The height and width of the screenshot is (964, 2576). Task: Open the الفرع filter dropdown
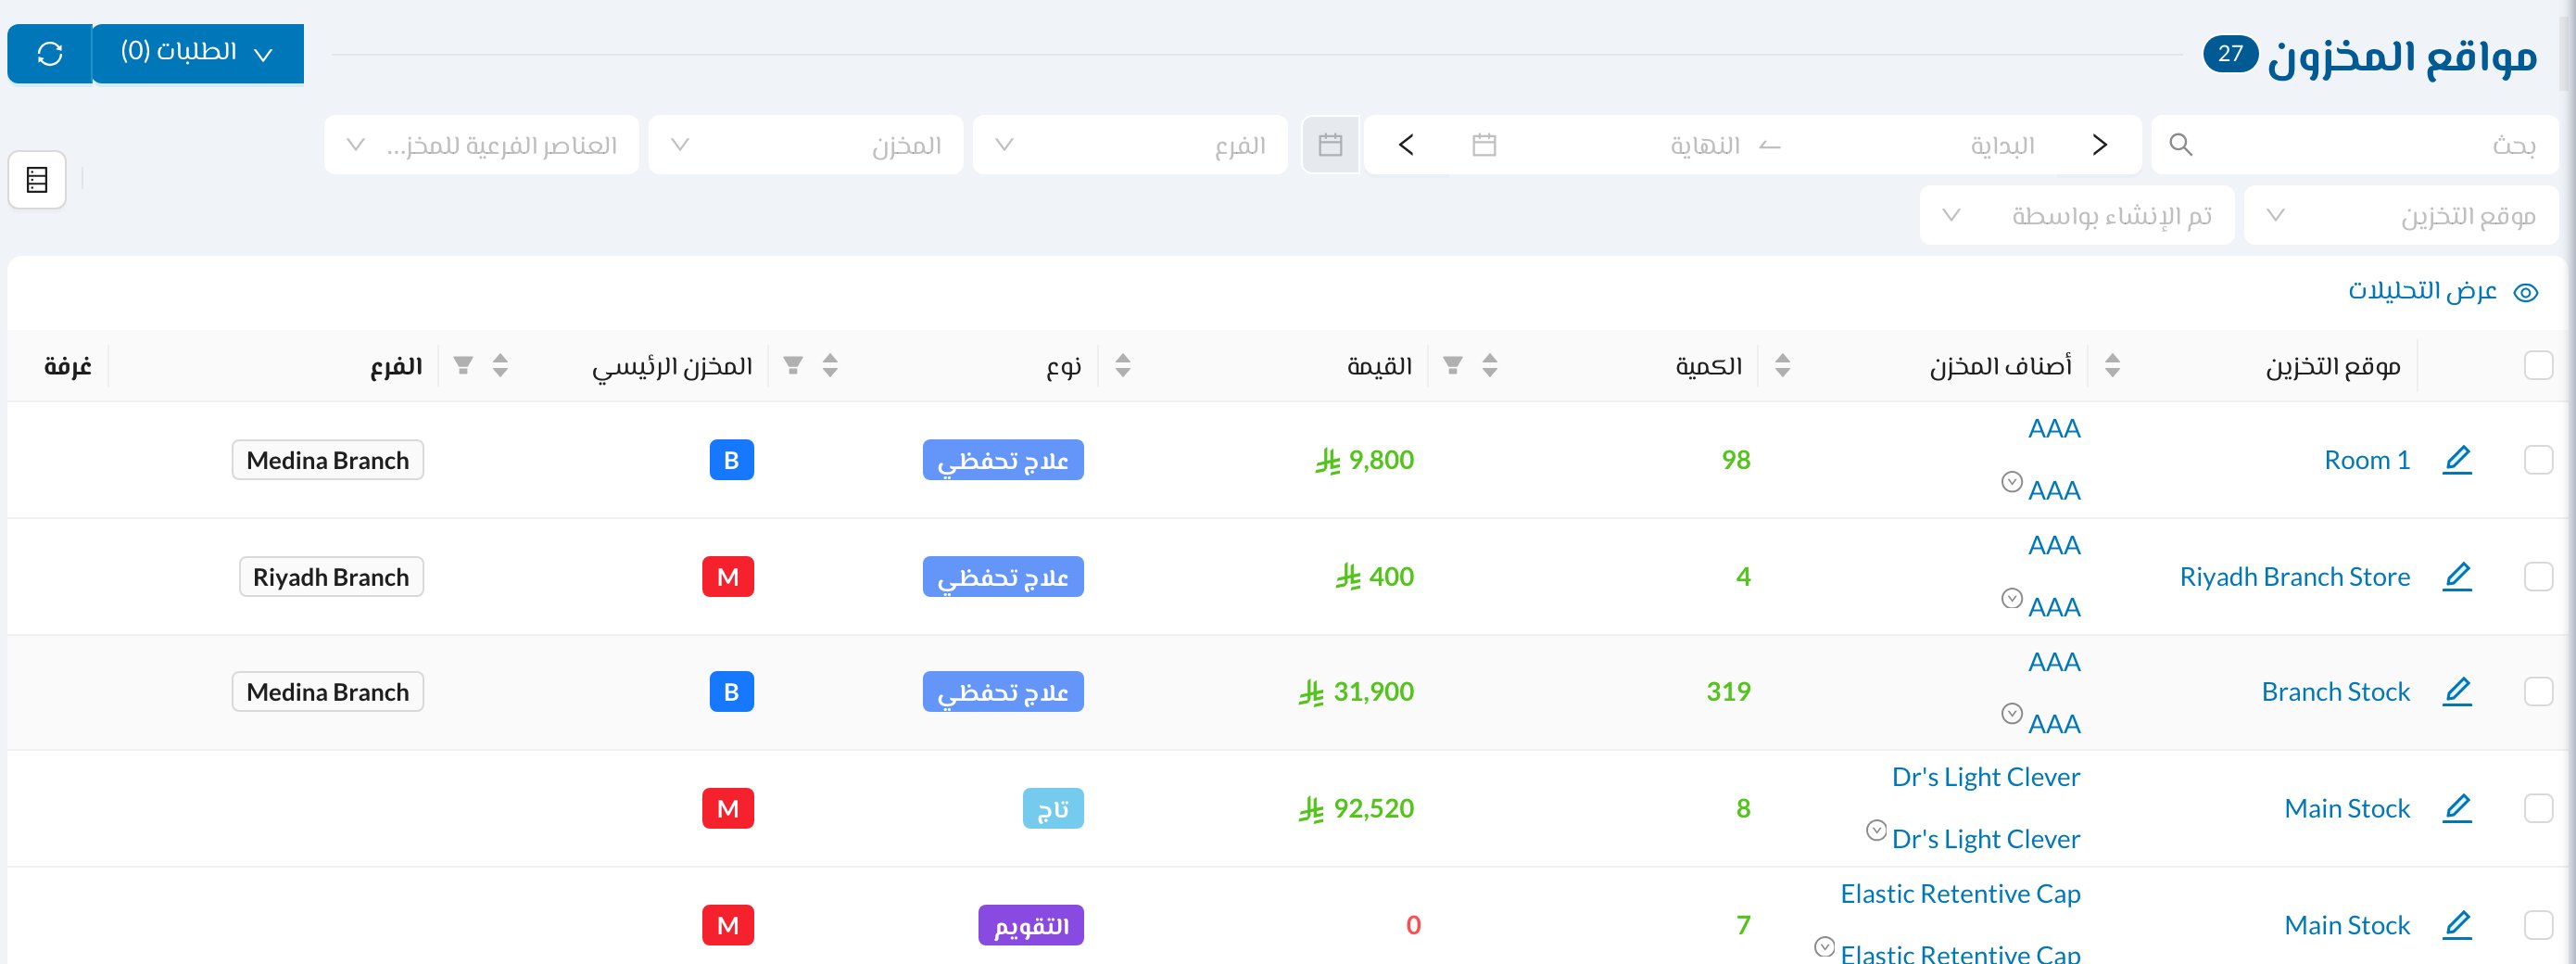click(x=1130, y=145)
